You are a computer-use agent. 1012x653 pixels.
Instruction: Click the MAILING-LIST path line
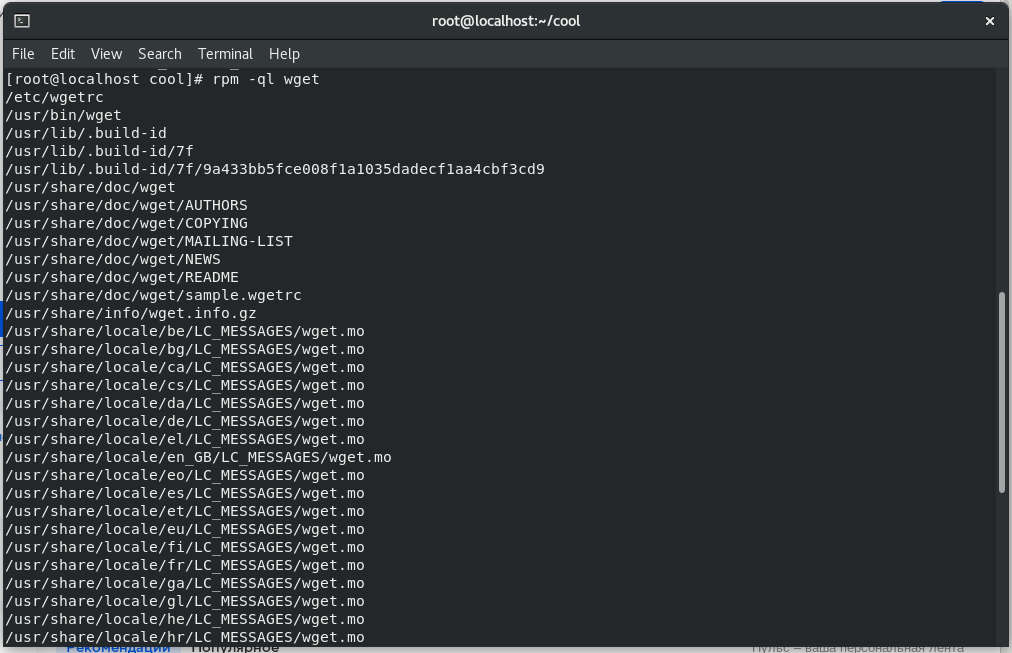149,242
